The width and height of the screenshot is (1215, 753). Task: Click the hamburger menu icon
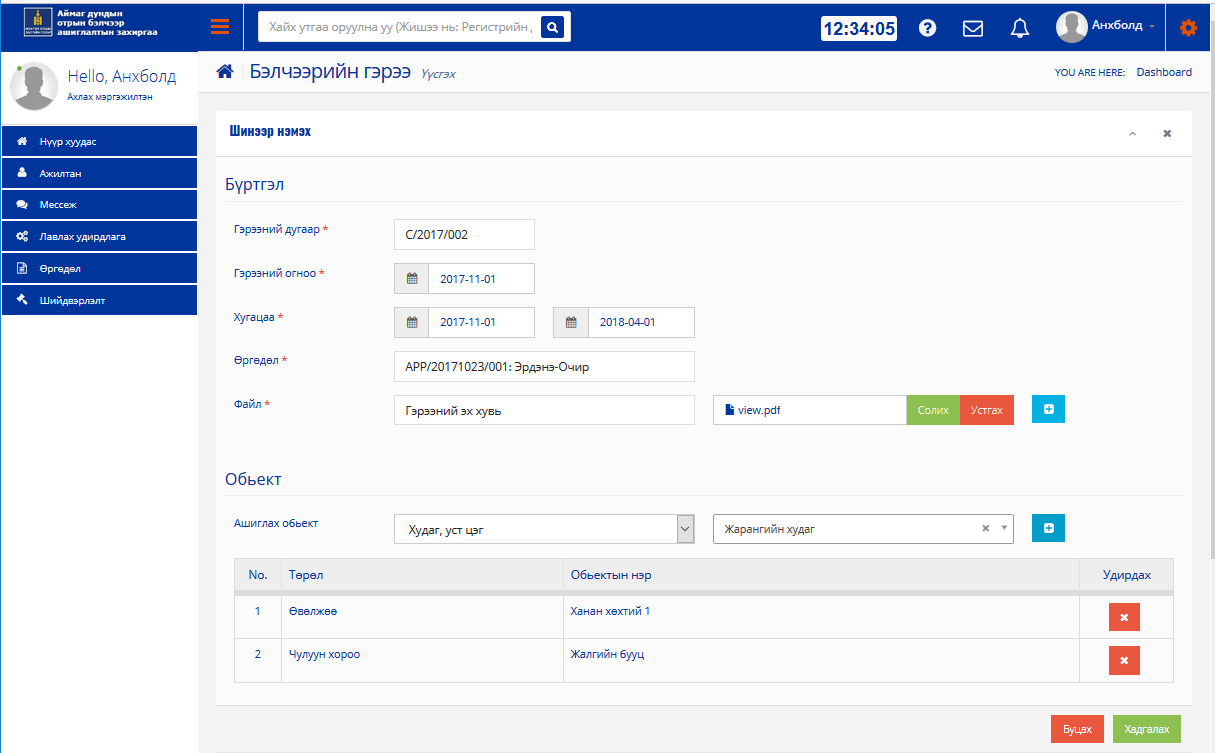pos(220,27)
